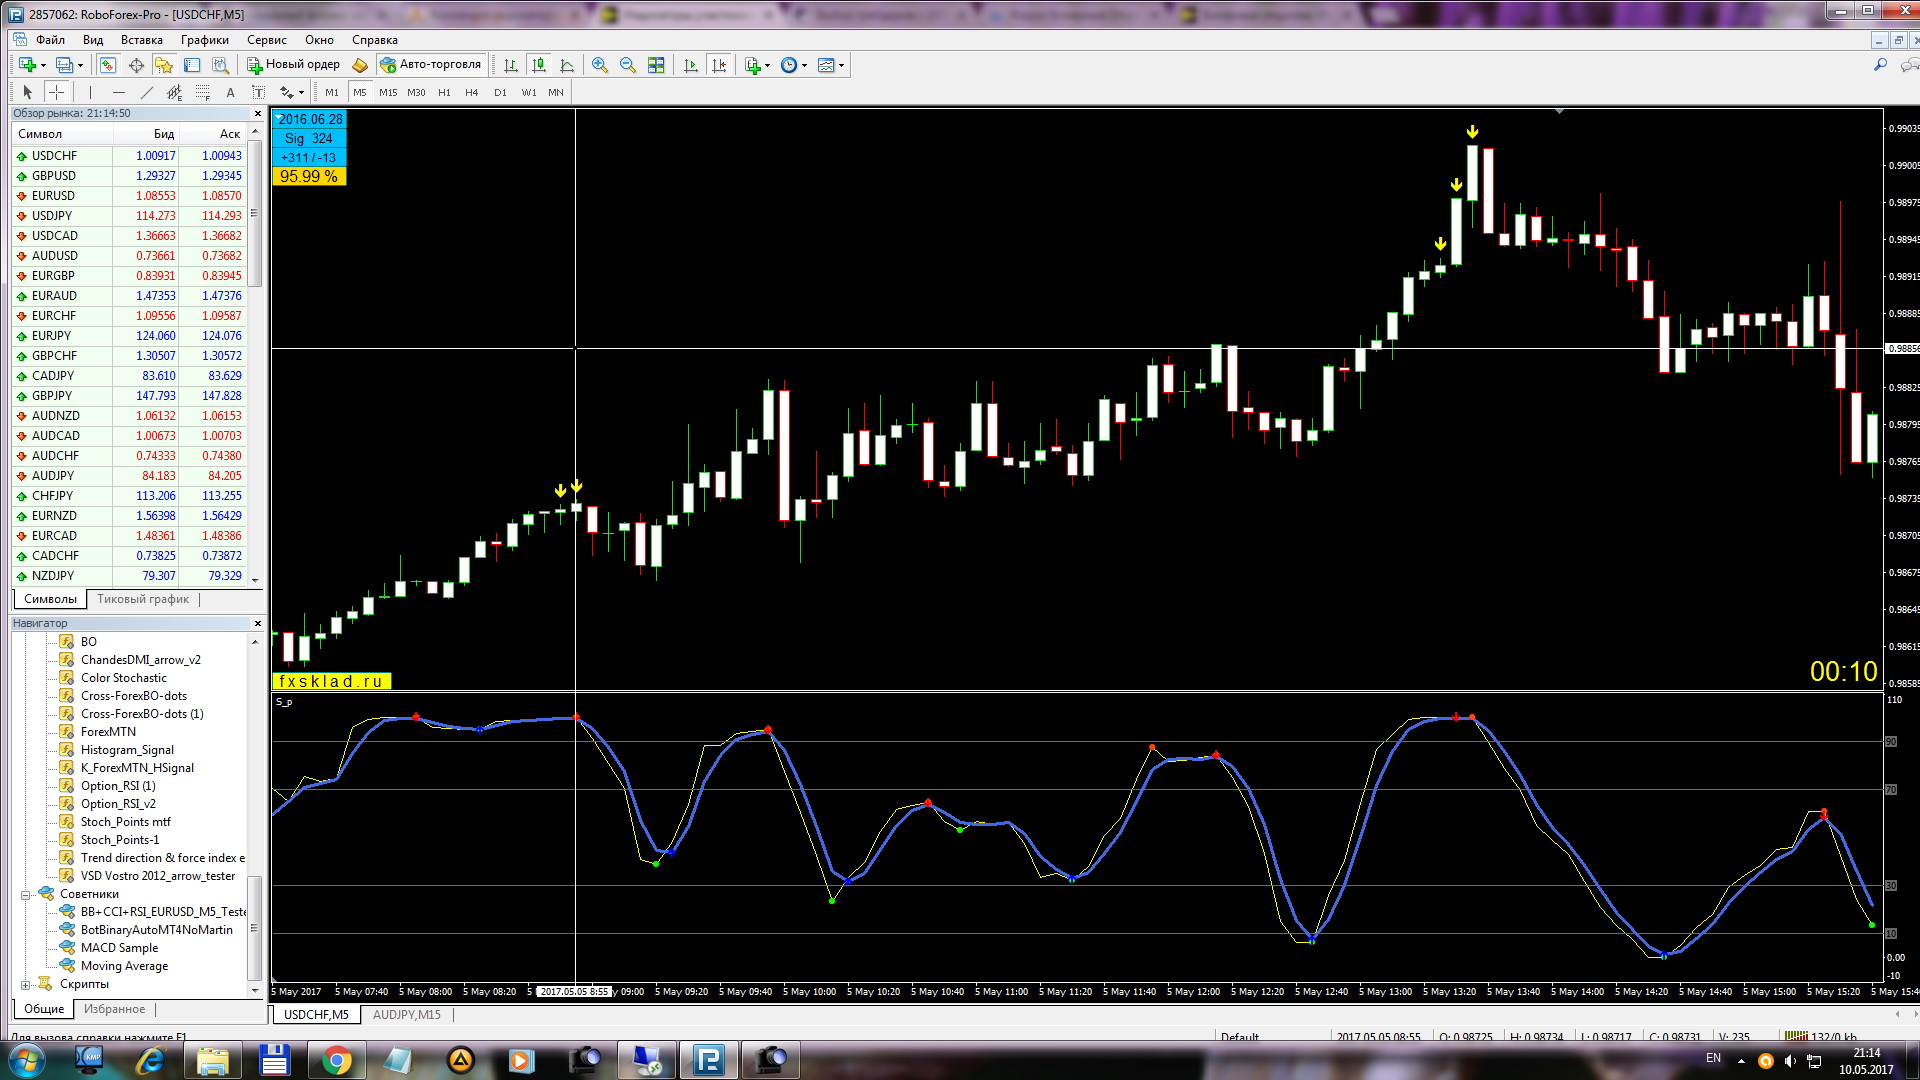The image size is (1920, 1080).
Task: Collapse the Советники tree node
Action: (25, 895)
